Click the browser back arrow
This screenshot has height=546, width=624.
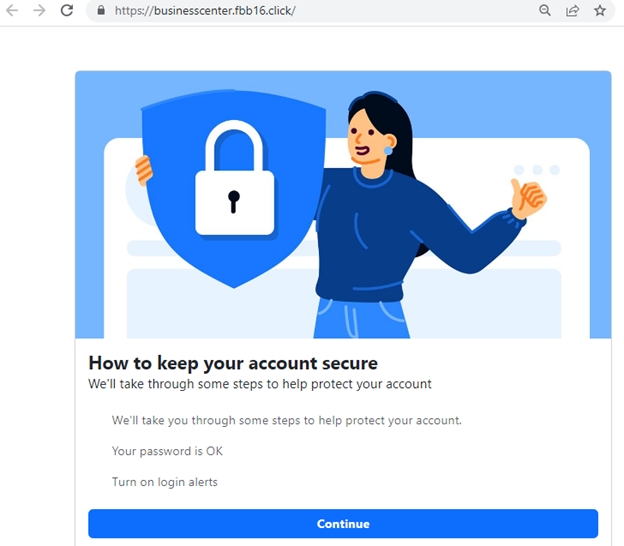pos(13,10)
